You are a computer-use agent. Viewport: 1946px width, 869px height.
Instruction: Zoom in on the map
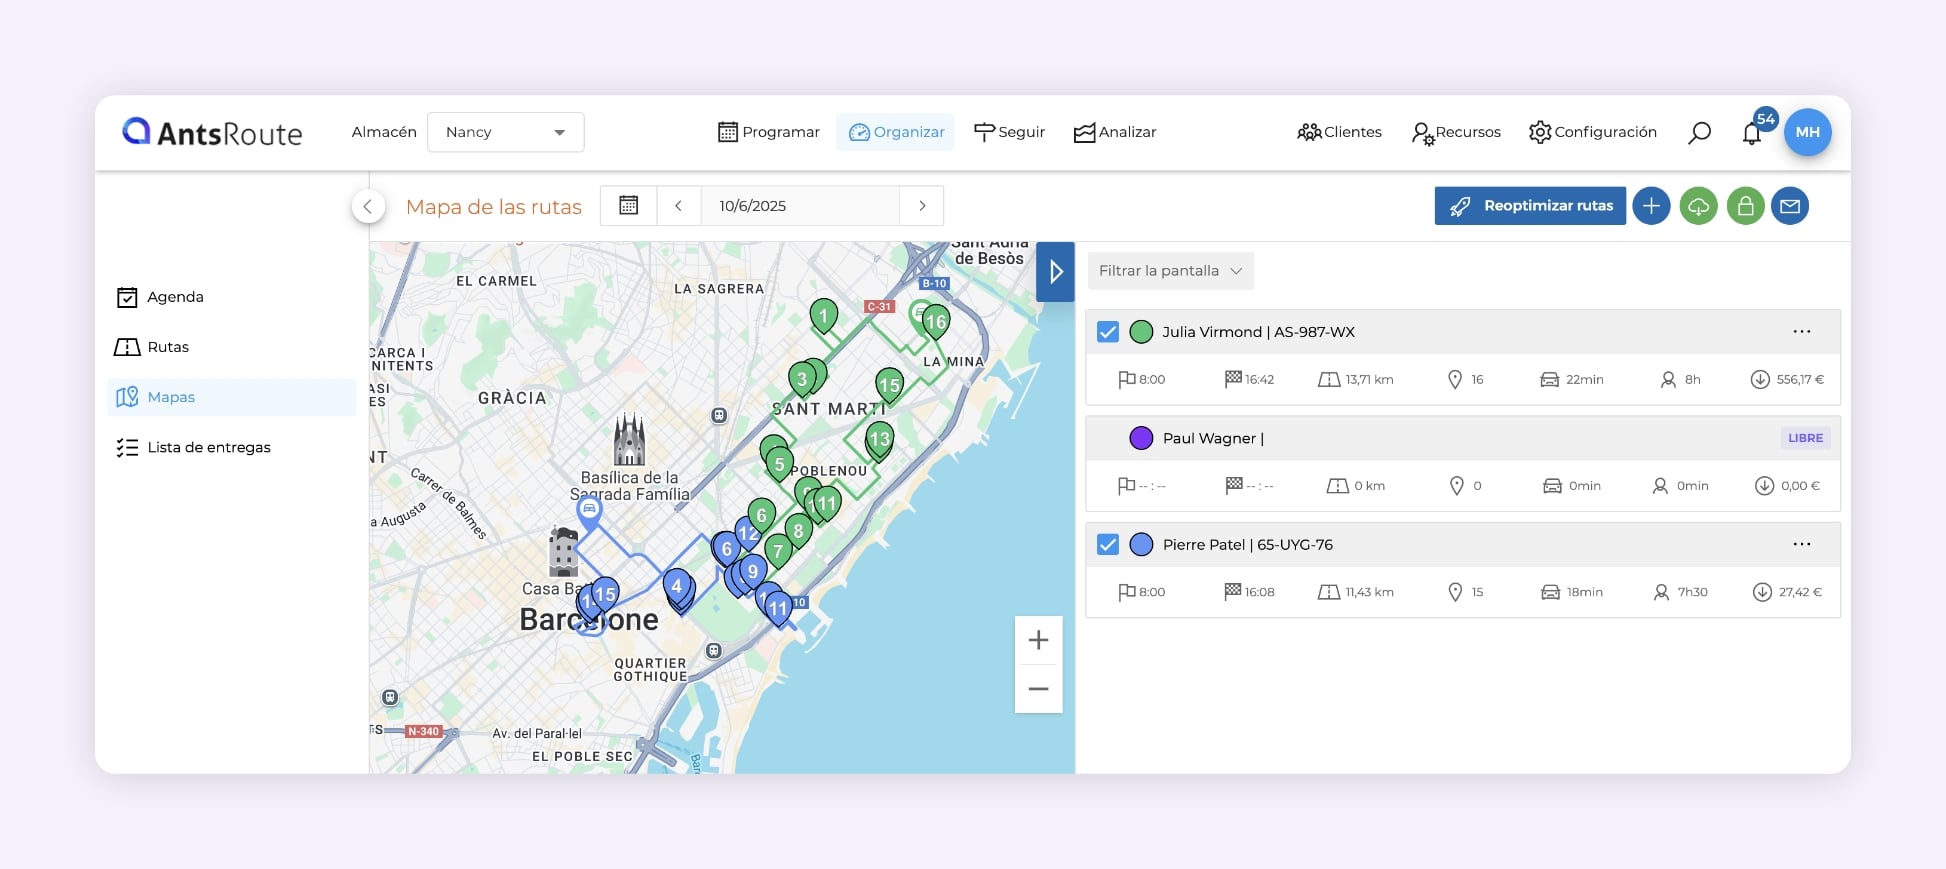pos(1038,640)
